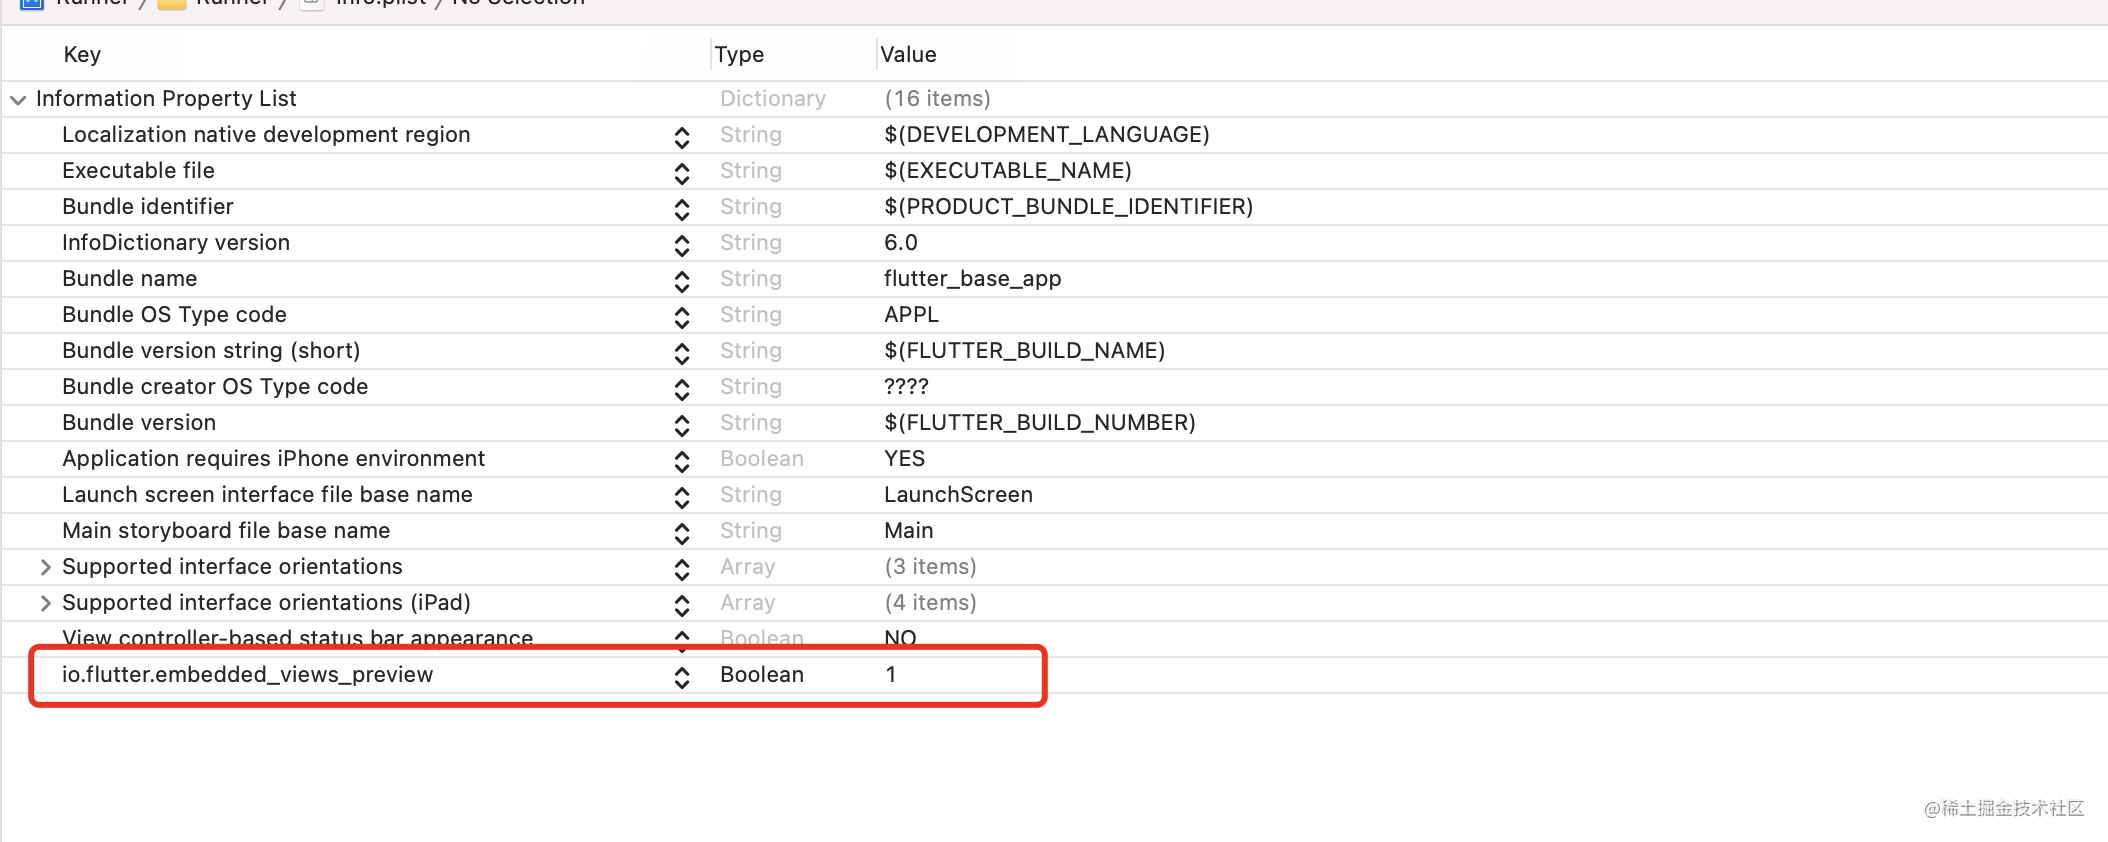
Task: Select the Bundle identifier key
Action: pyautogui.click(x=147, y=206)
